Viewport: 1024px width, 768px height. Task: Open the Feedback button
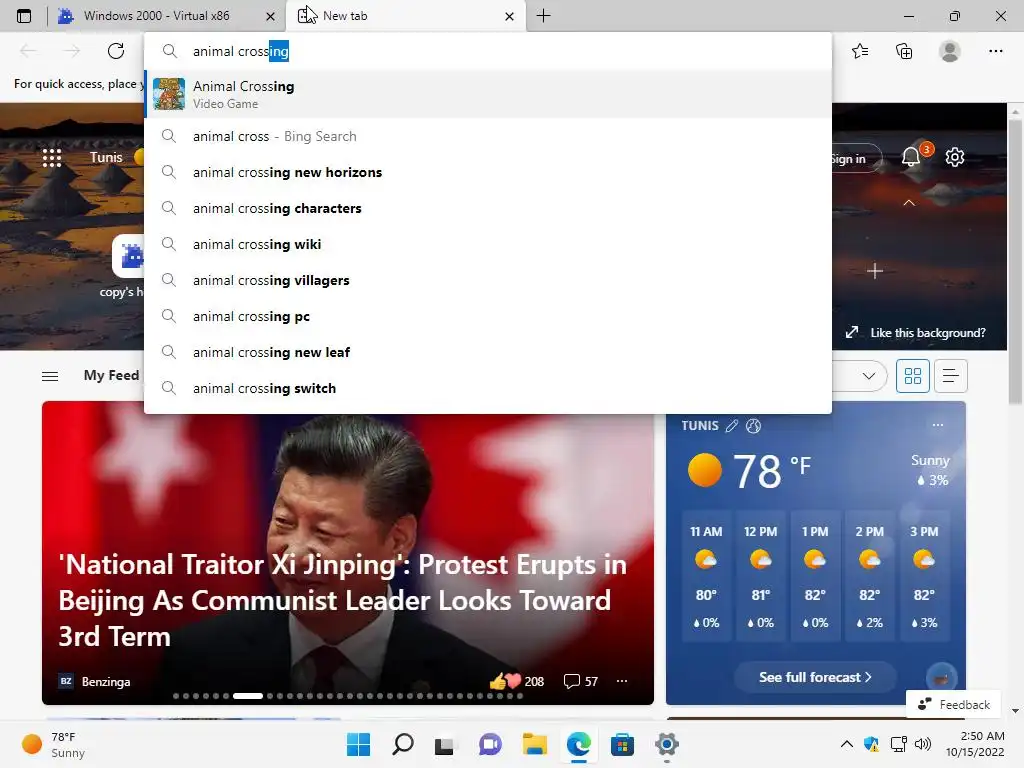tap(953, 704)
